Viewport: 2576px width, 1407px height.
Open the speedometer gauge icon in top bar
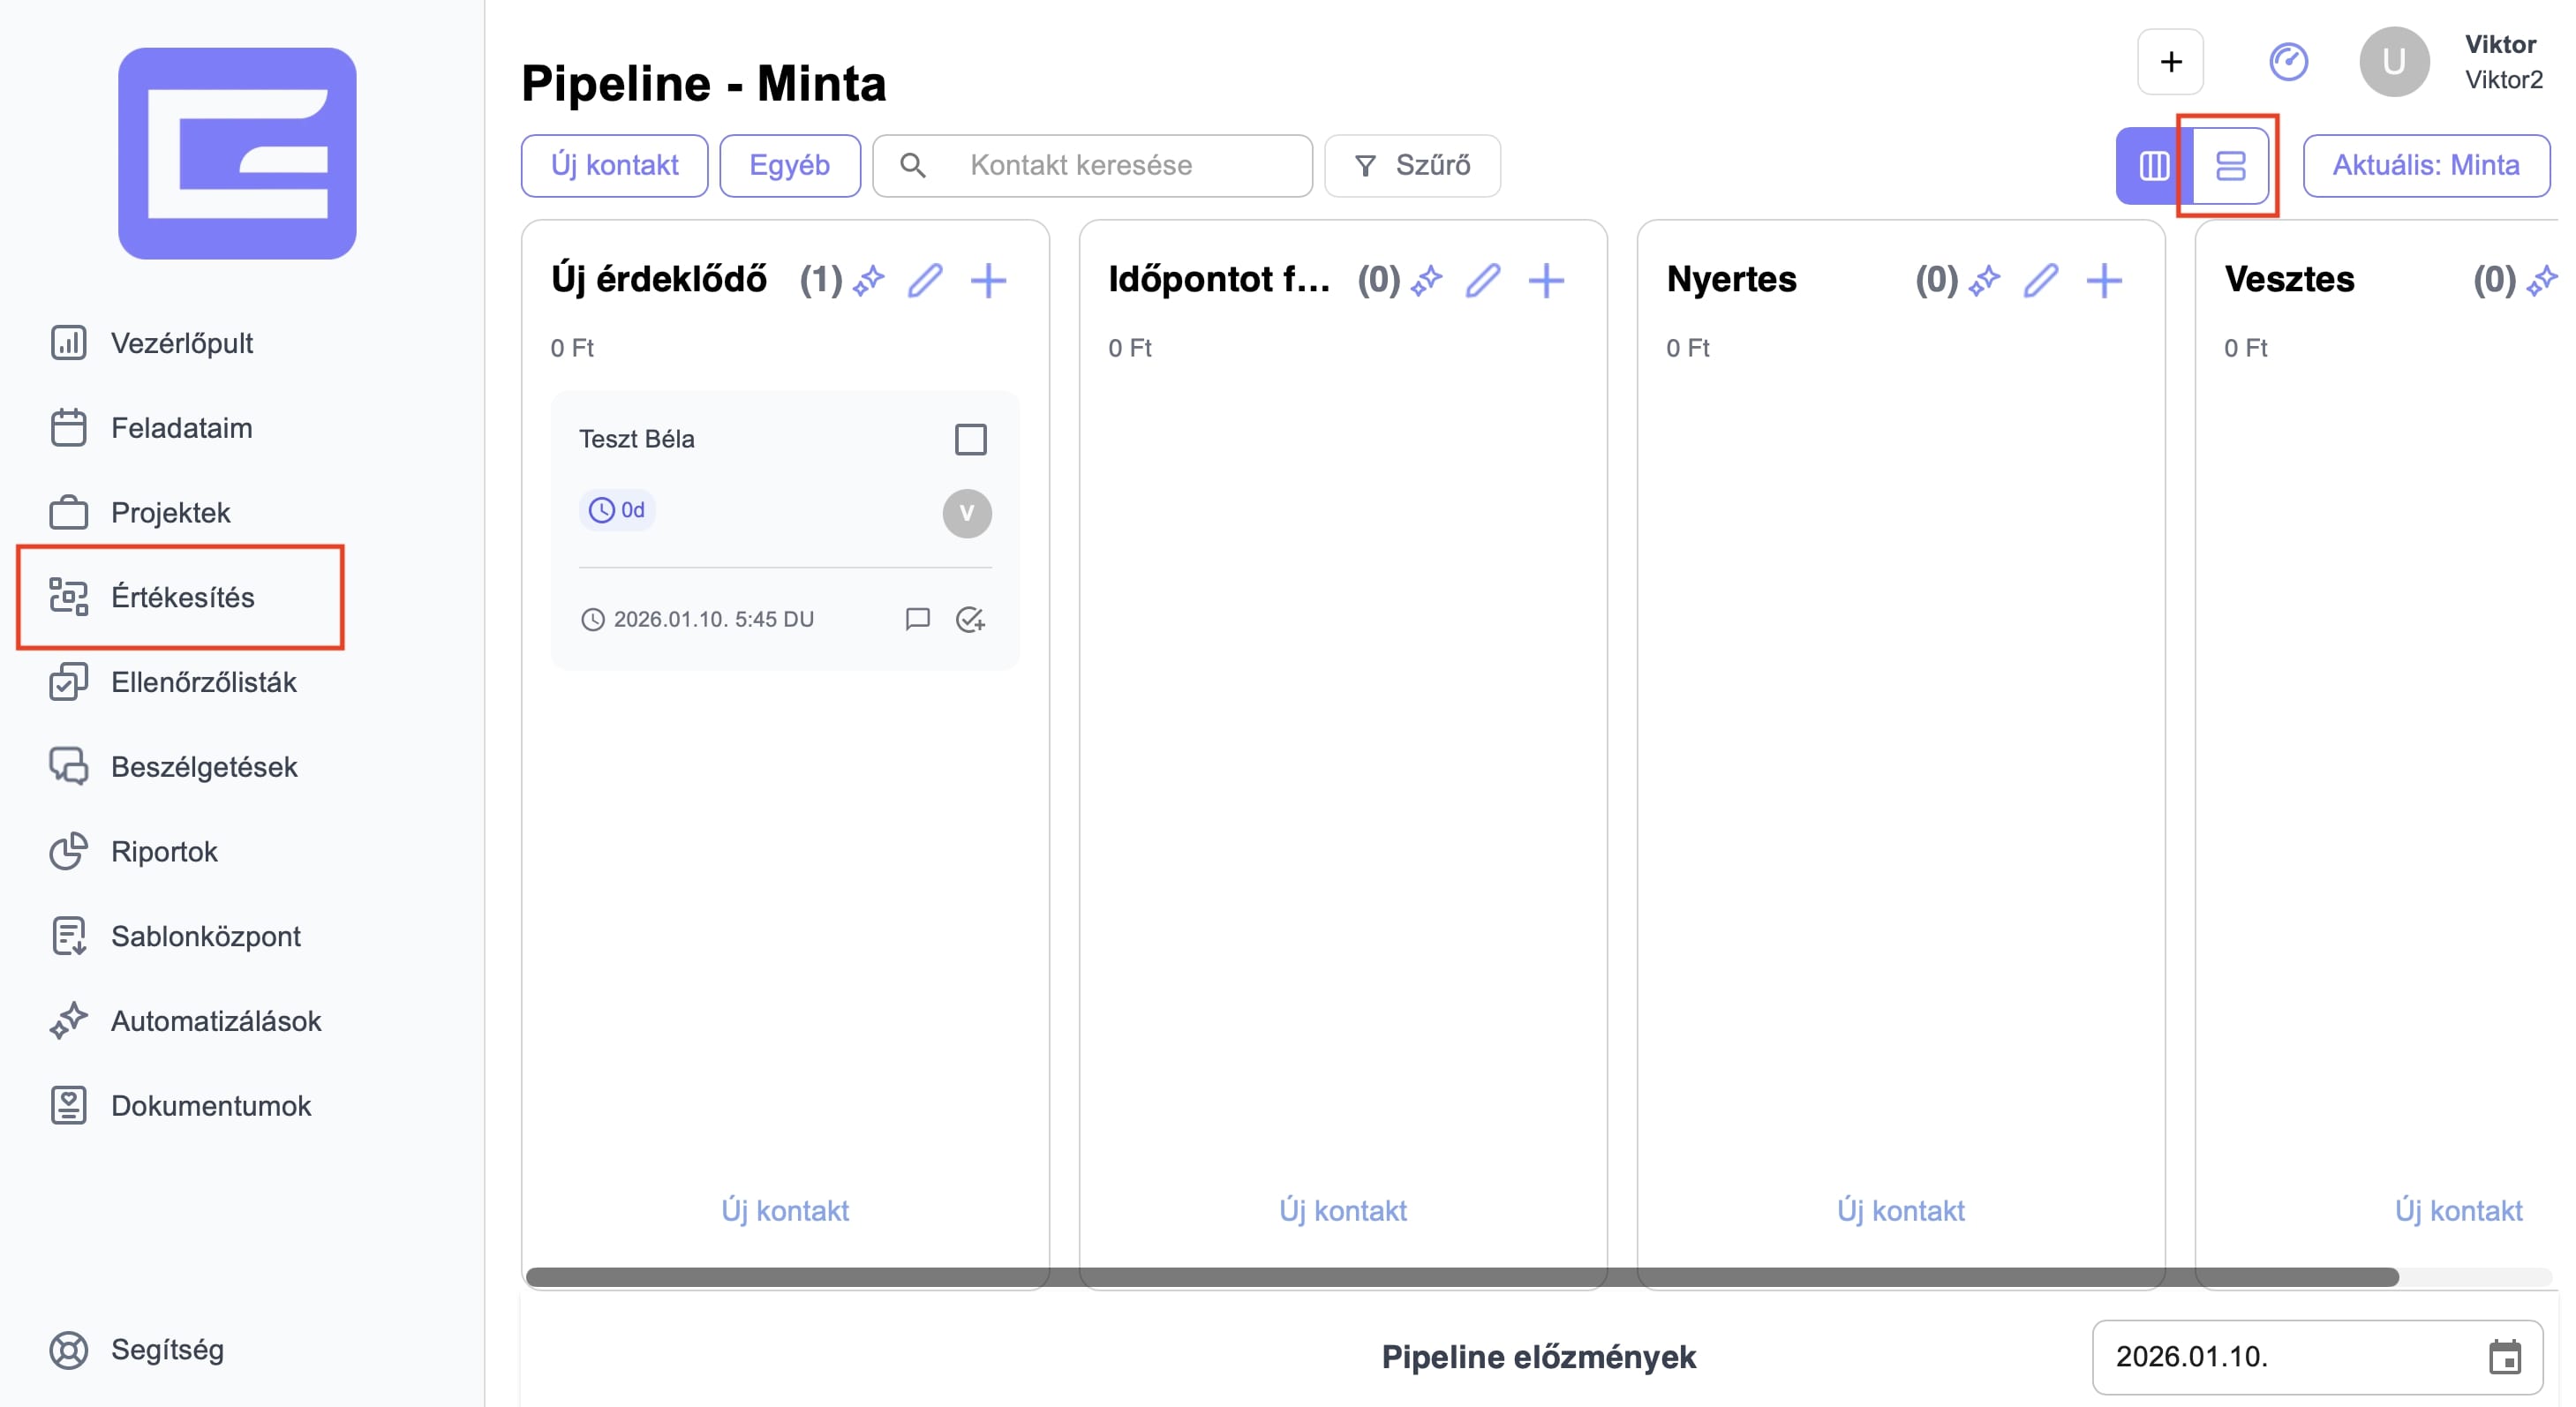2288,62
